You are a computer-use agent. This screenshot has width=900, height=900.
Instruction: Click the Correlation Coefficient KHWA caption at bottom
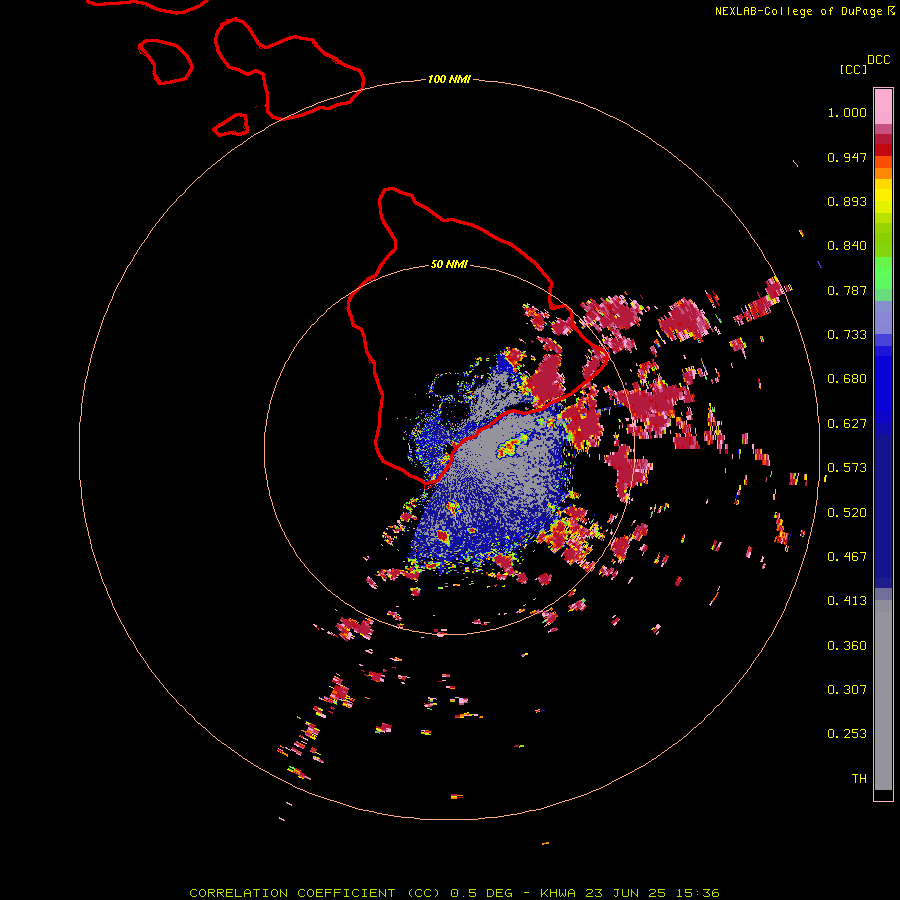point(454,893)
